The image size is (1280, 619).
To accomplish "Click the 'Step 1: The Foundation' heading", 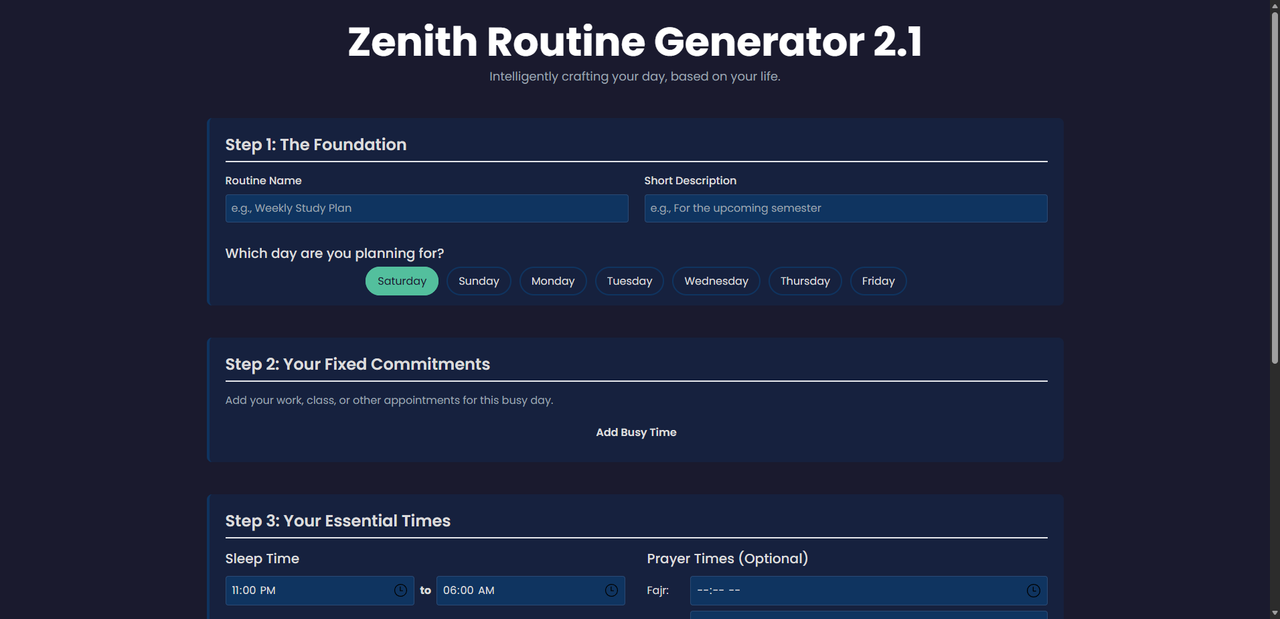I will pos(316,145).
